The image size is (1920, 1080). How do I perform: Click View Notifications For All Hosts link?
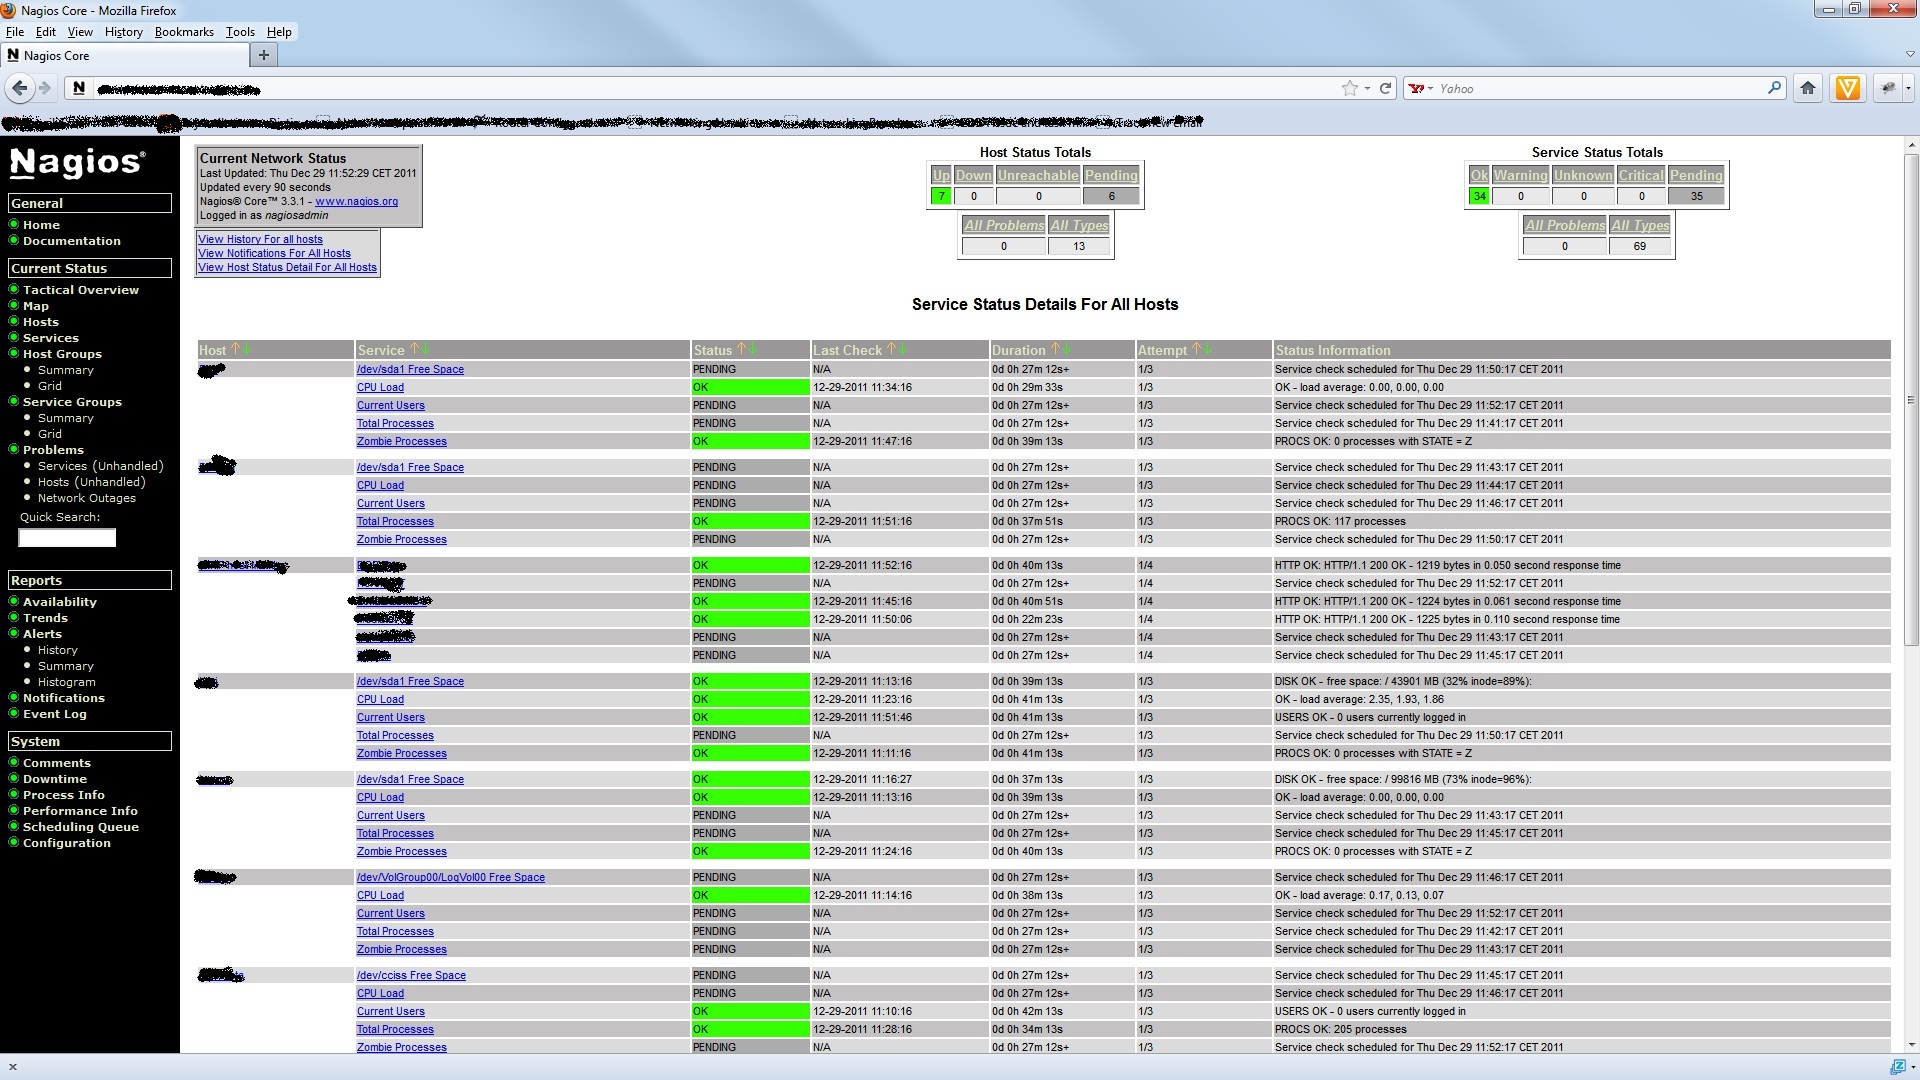(274, 253)
